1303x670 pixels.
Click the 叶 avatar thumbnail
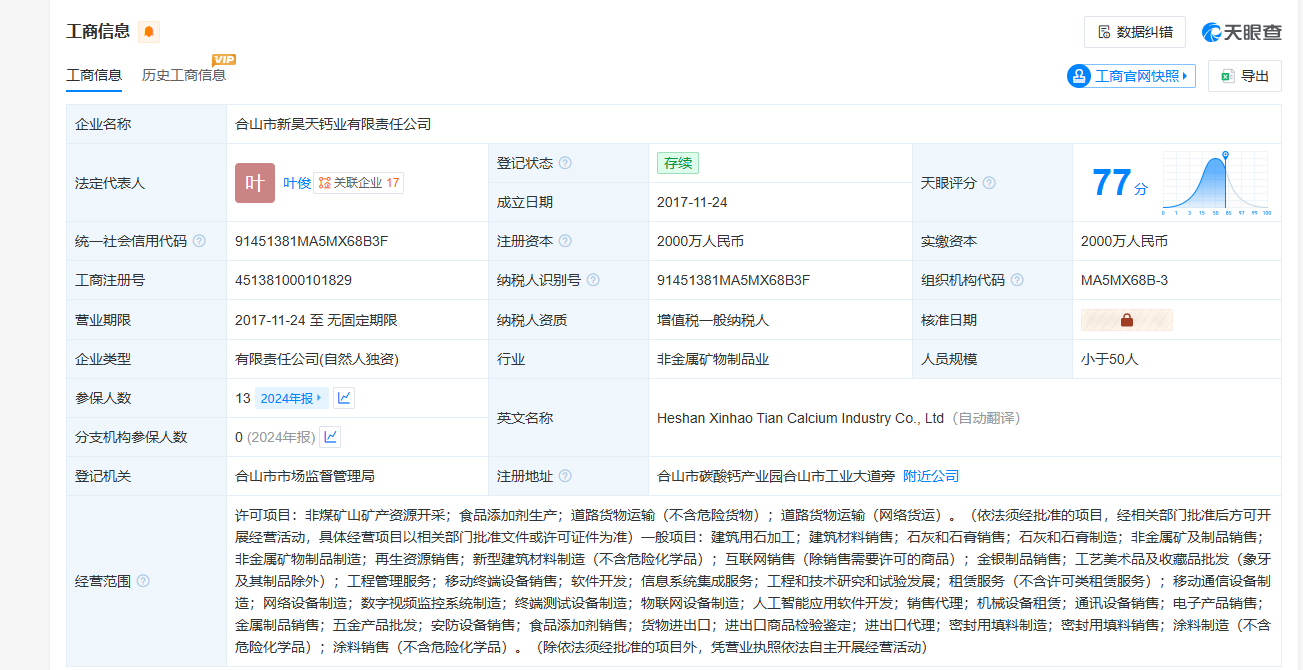(x=255, y=183)
